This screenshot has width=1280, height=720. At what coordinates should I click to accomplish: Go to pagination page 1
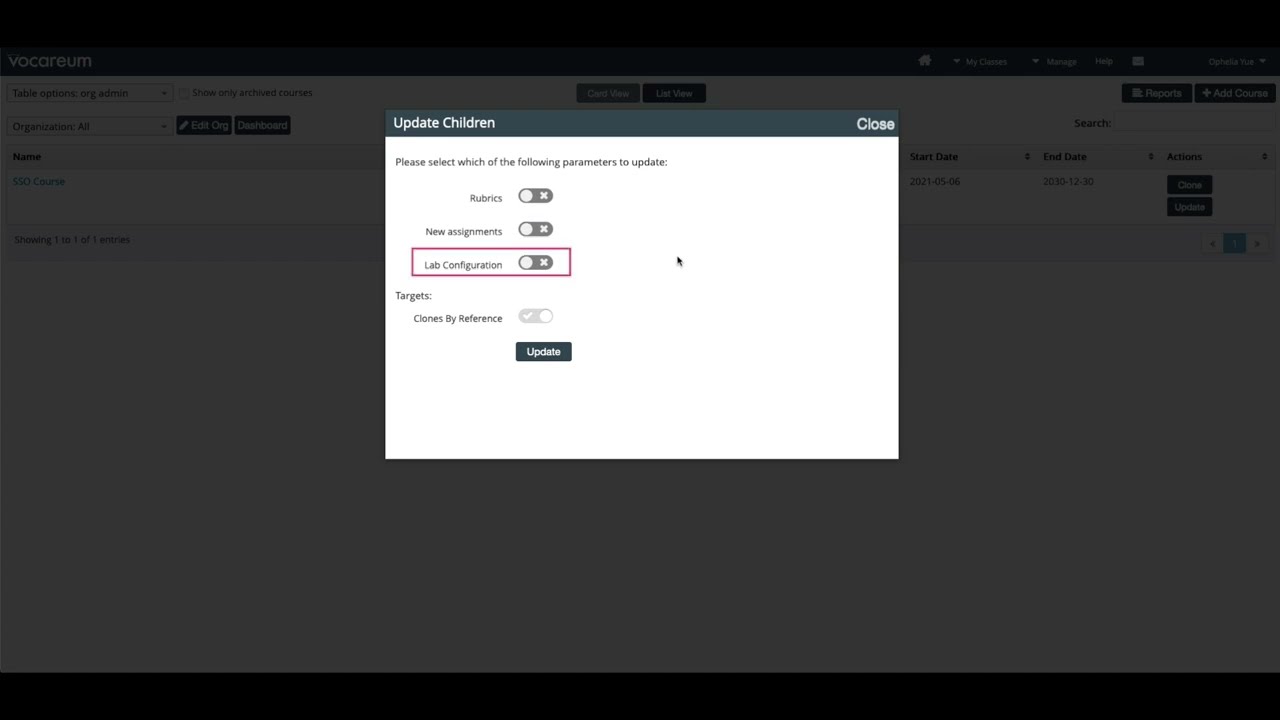[x=1234, y=243]
